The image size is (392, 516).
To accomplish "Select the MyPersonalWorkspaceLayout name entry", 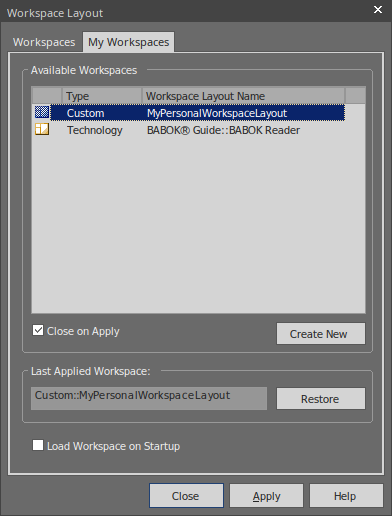I will 217,113.
